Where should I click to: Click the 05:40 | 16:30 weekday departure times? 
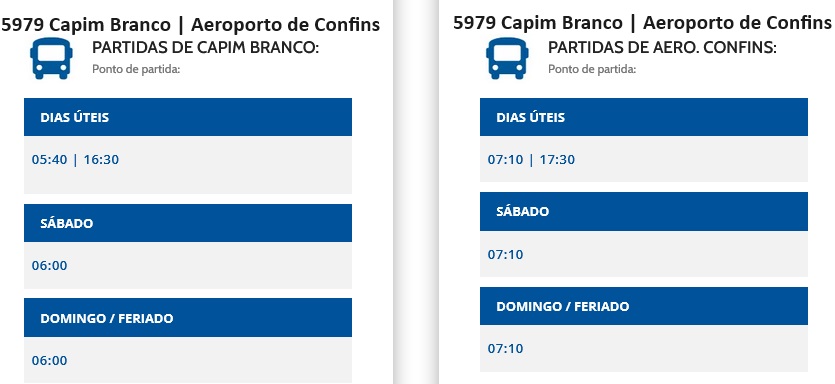click(x=75, y=159)
